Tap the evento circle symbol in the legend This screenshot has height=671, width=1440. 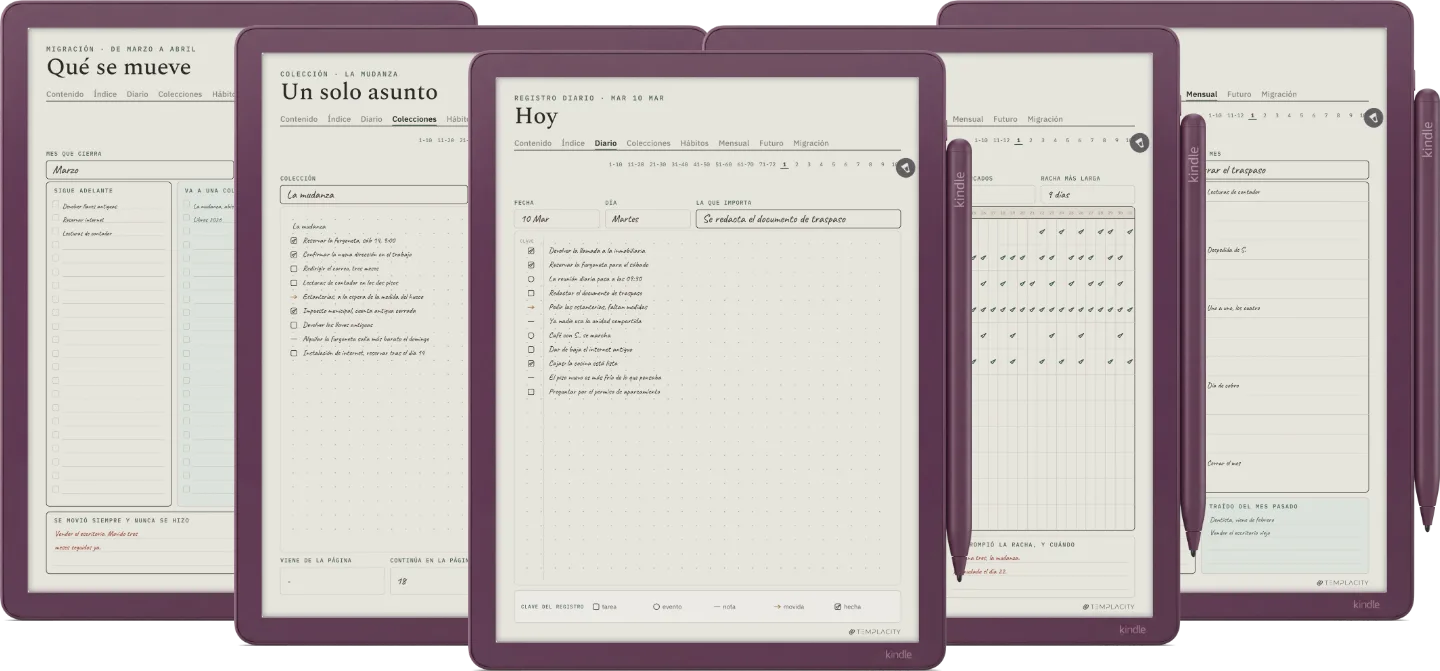pos(656,607)
